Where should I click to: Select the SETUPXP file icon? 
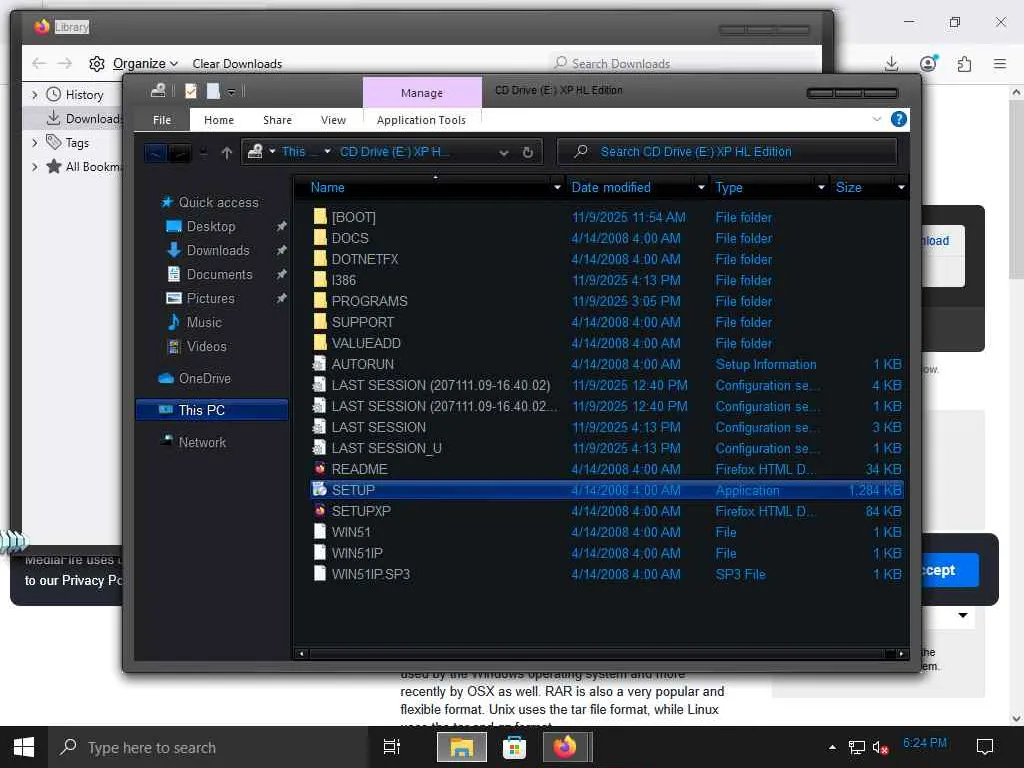tap(319, 510)
